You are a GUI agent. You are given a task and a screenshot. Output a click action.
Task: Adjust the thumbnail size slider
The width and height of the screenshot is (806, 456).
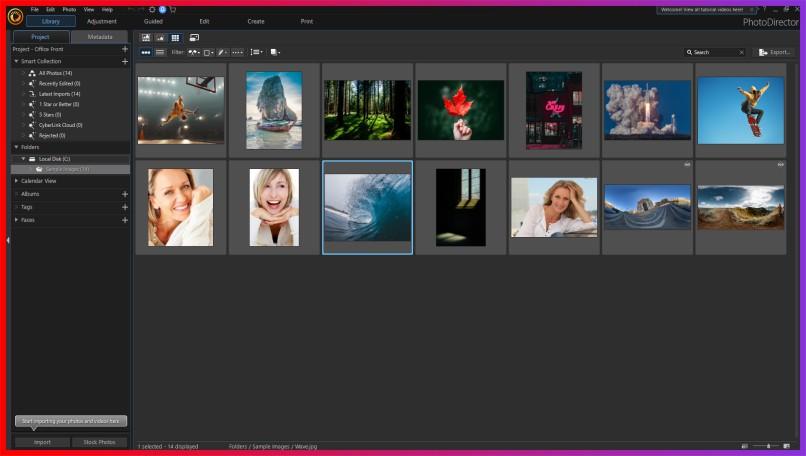pyautogui.click(x=768, y=446)
